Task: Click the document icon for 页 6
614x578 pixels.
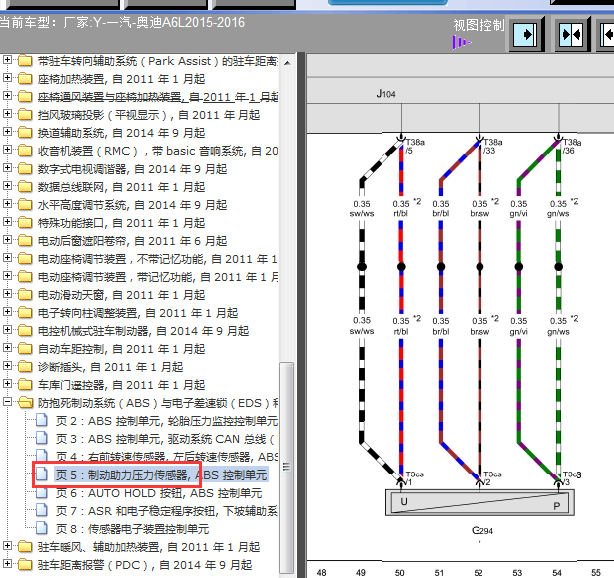Action: coord(42,492)
